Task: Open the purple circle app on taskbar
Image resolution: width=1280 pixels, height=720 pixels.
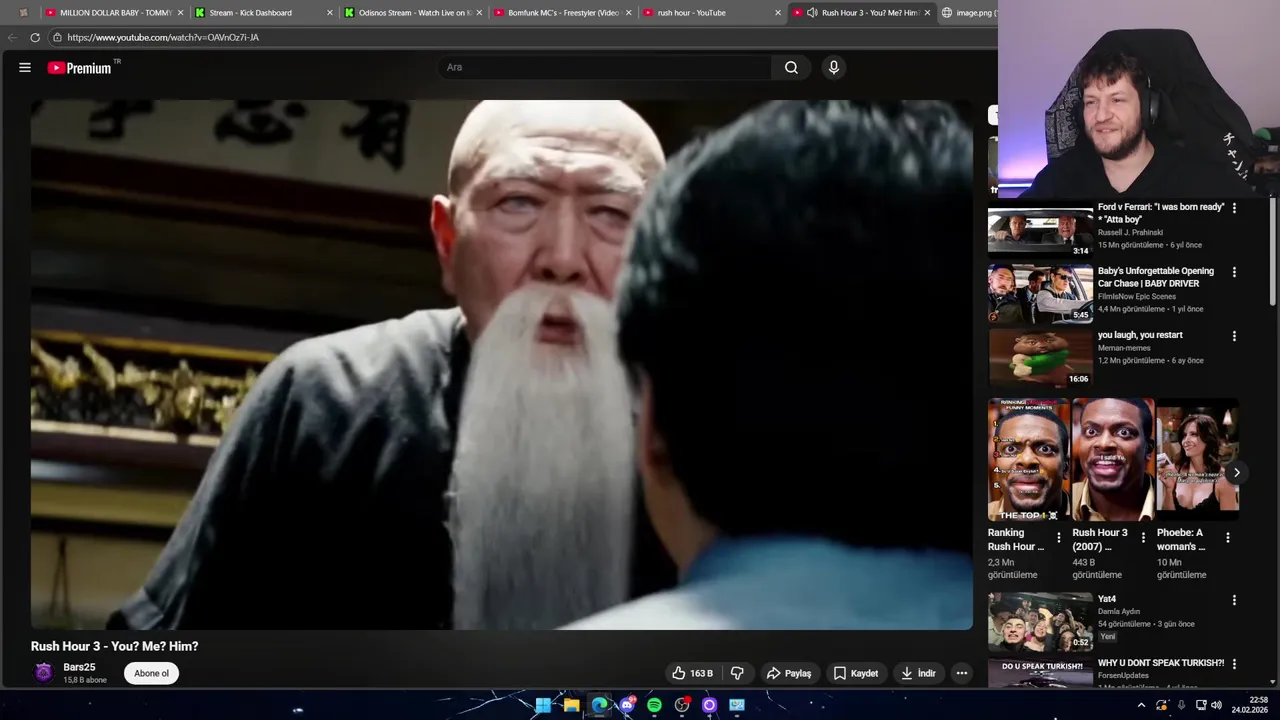Action: [709, 705]
